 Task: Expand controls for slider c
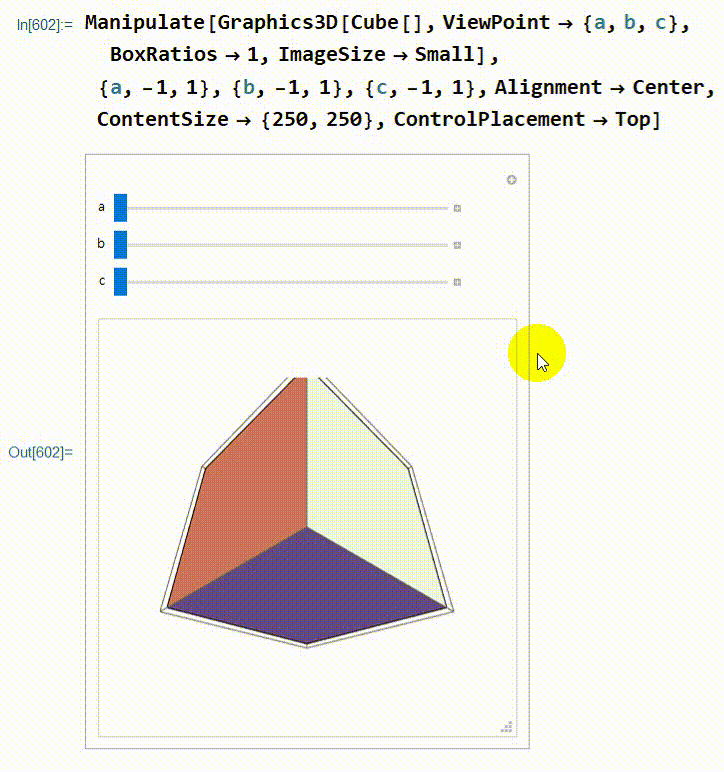pos(457,282)
